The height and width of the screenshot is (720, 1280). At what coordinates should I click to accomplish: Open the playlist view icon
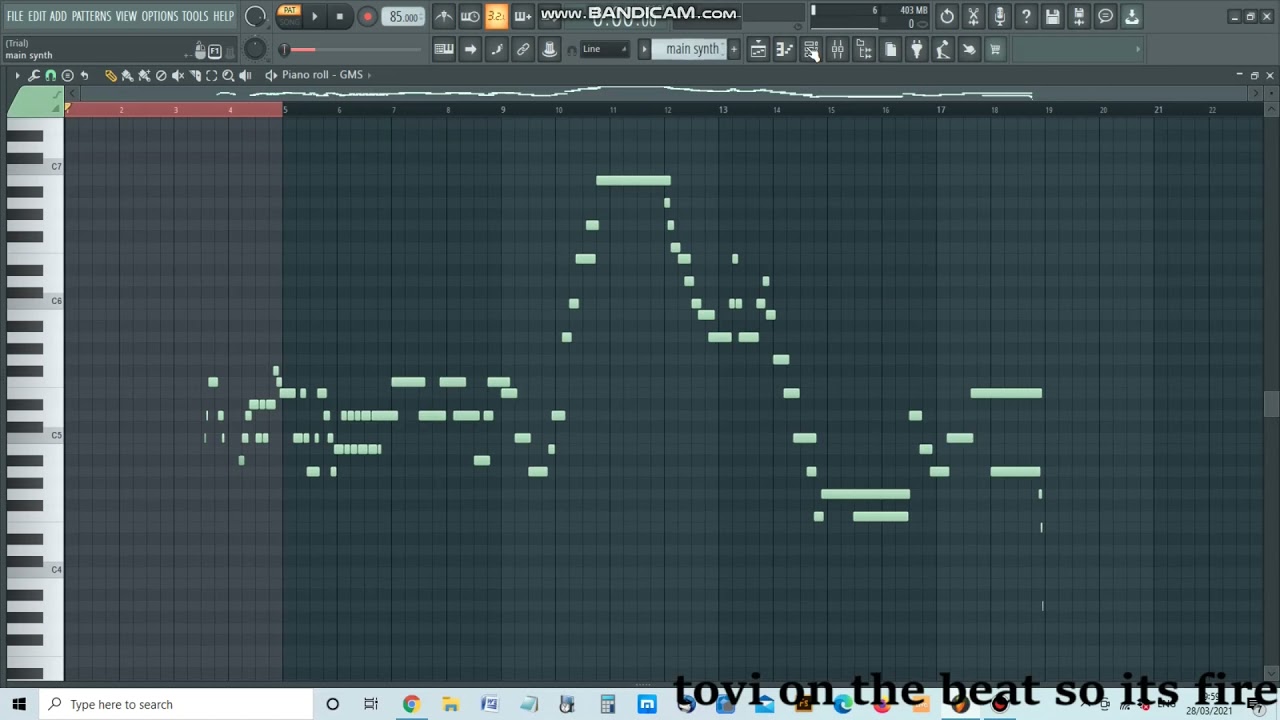click(x=758, y=49)
